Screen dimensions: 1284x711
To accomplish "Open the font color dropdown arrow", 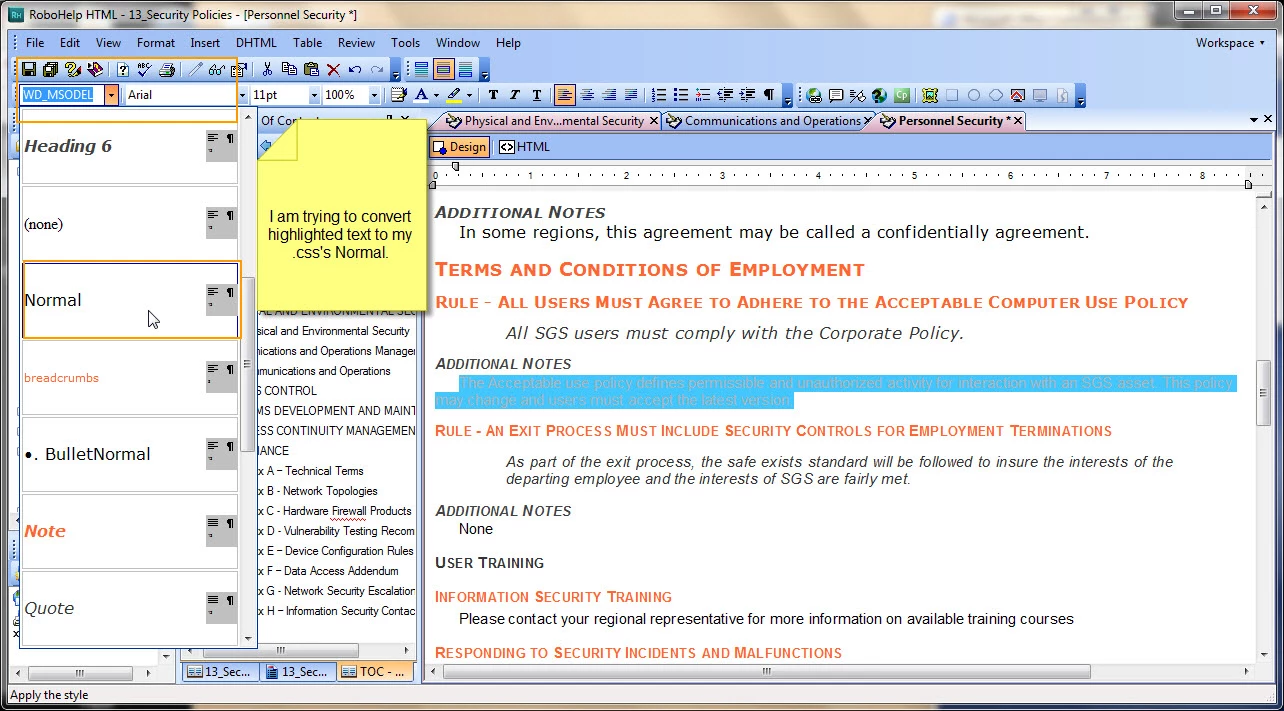I will pyautogui.click(x=436, y=95).
